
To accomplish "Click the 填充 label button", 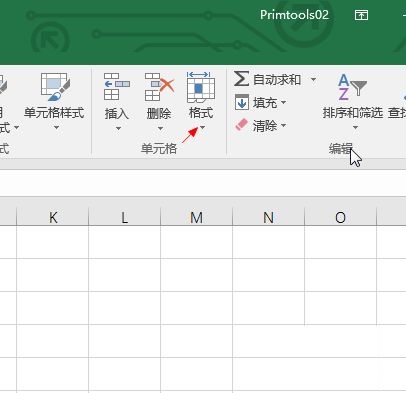I will 265,103.
